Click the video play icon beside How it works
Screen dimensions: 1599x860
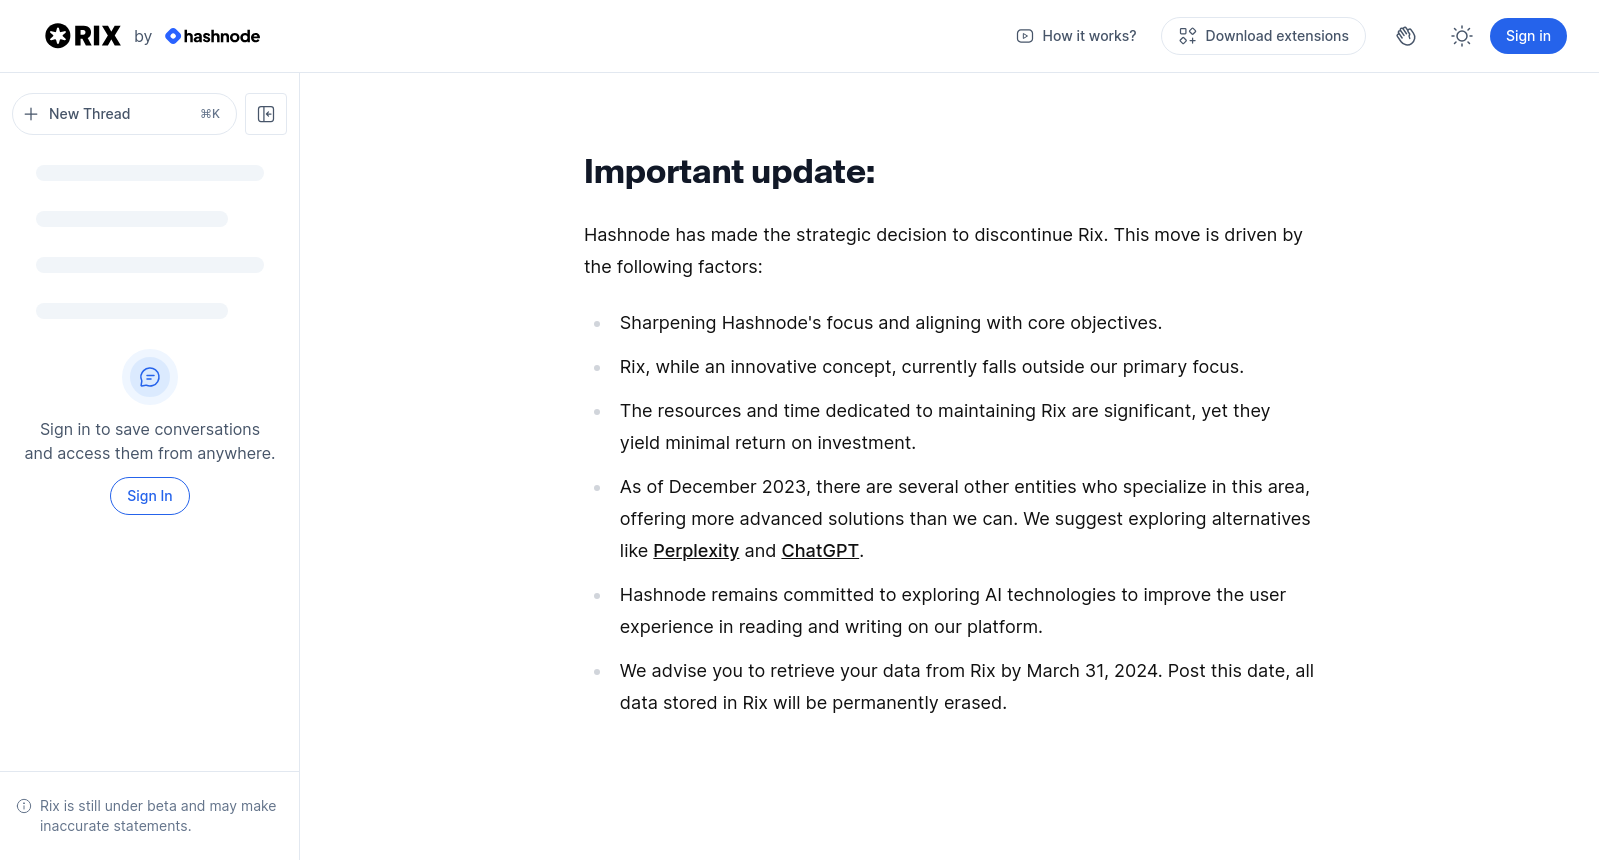[x=1025, y=36]
